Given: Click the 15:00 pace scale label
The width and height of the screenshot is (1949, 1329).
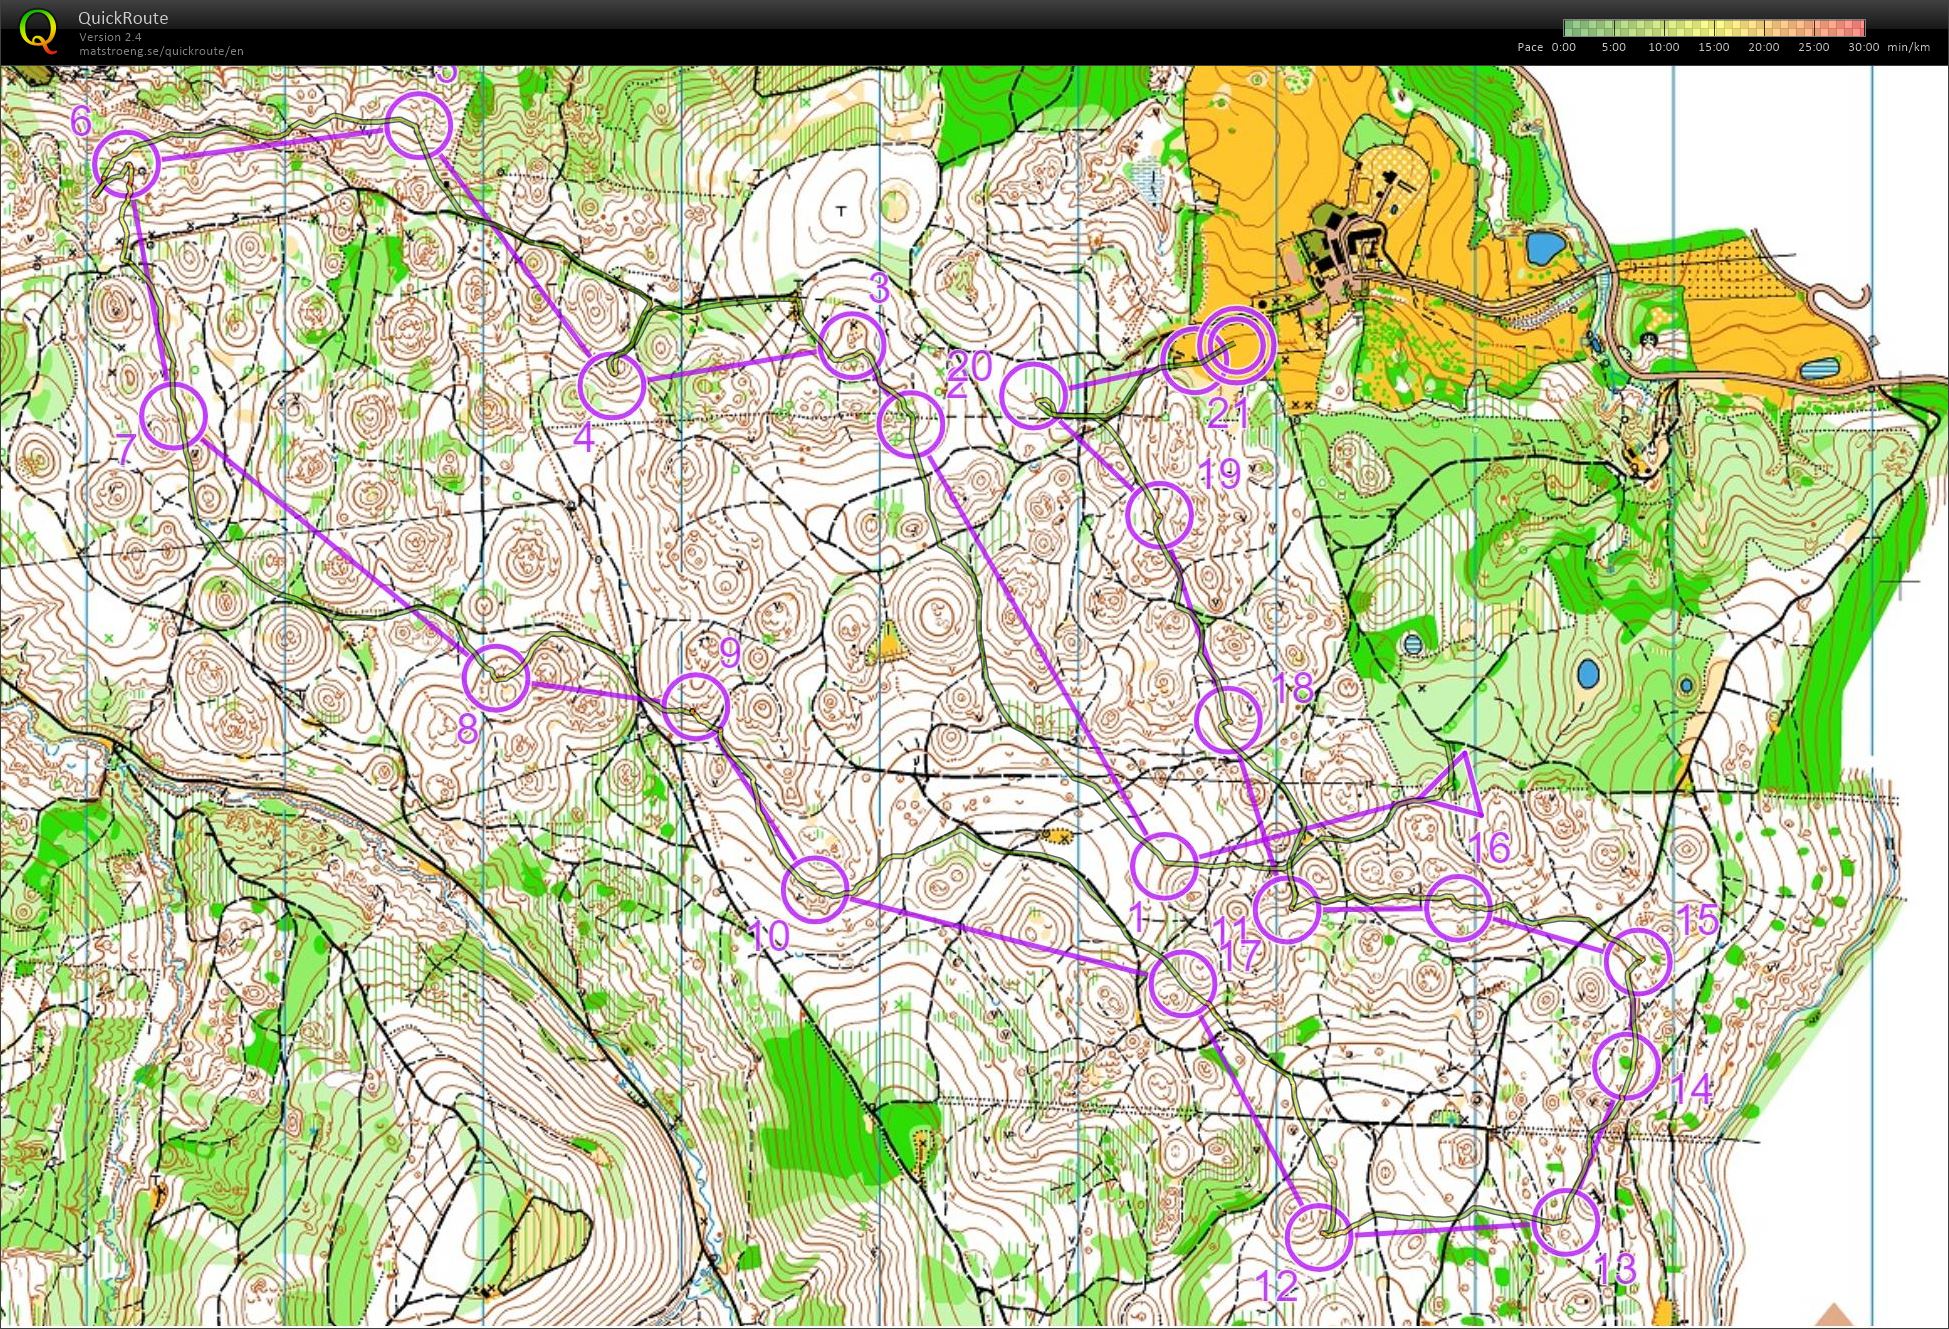Looking at the screenshot, I should point(1713,47).
